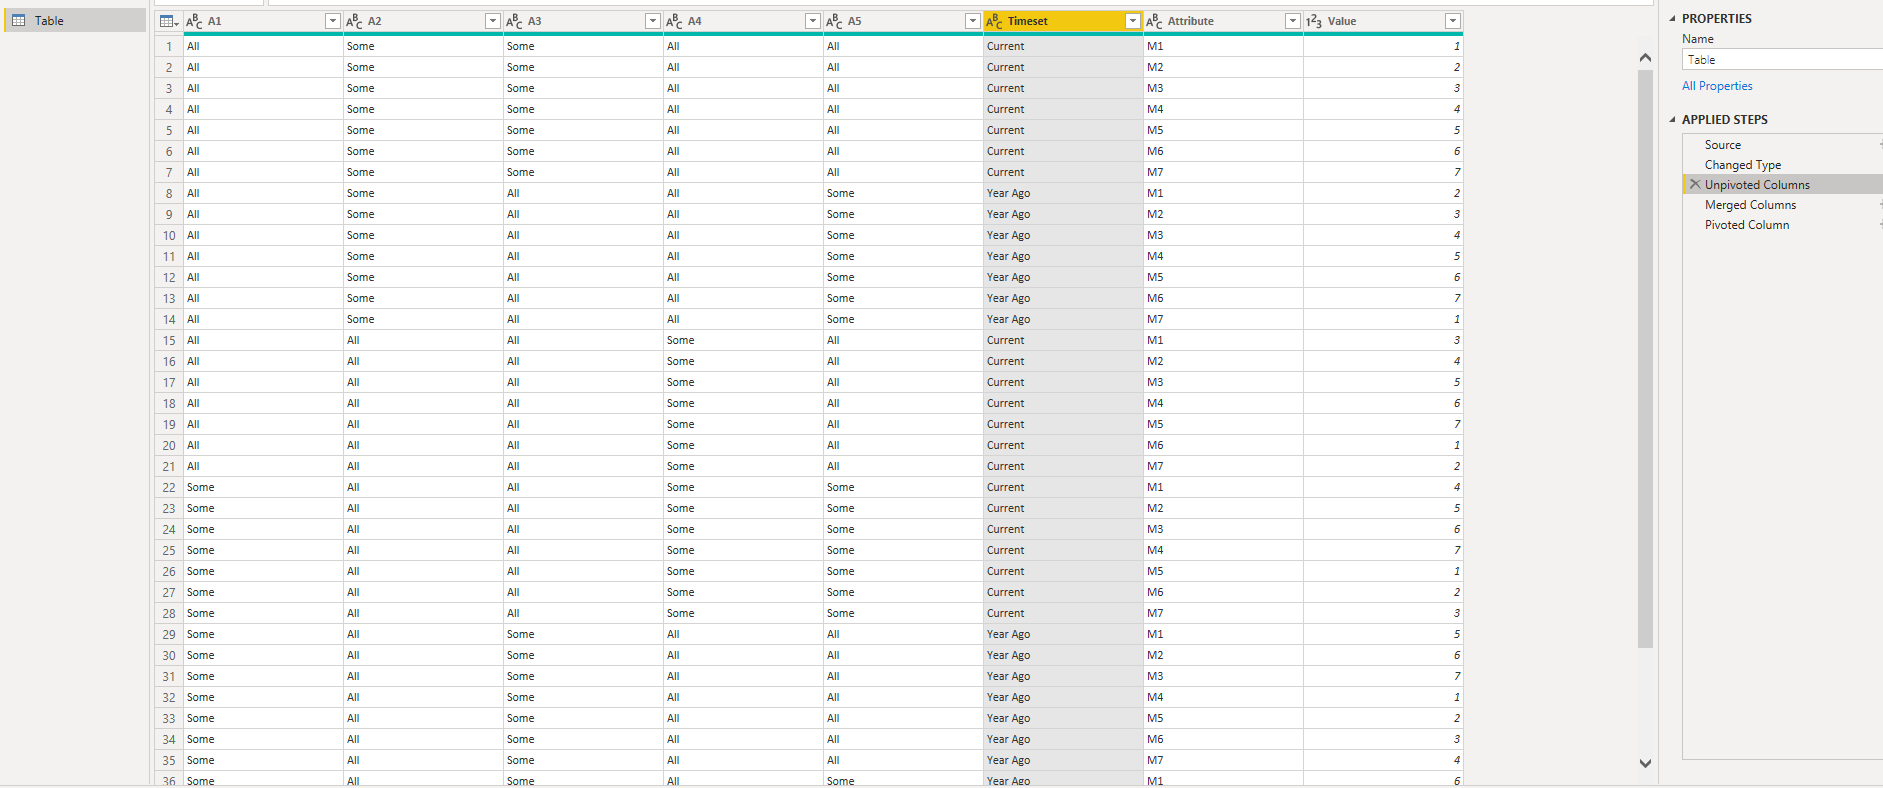
Task: Click the Timeset column data type icon
Action: tap(994, 21)
